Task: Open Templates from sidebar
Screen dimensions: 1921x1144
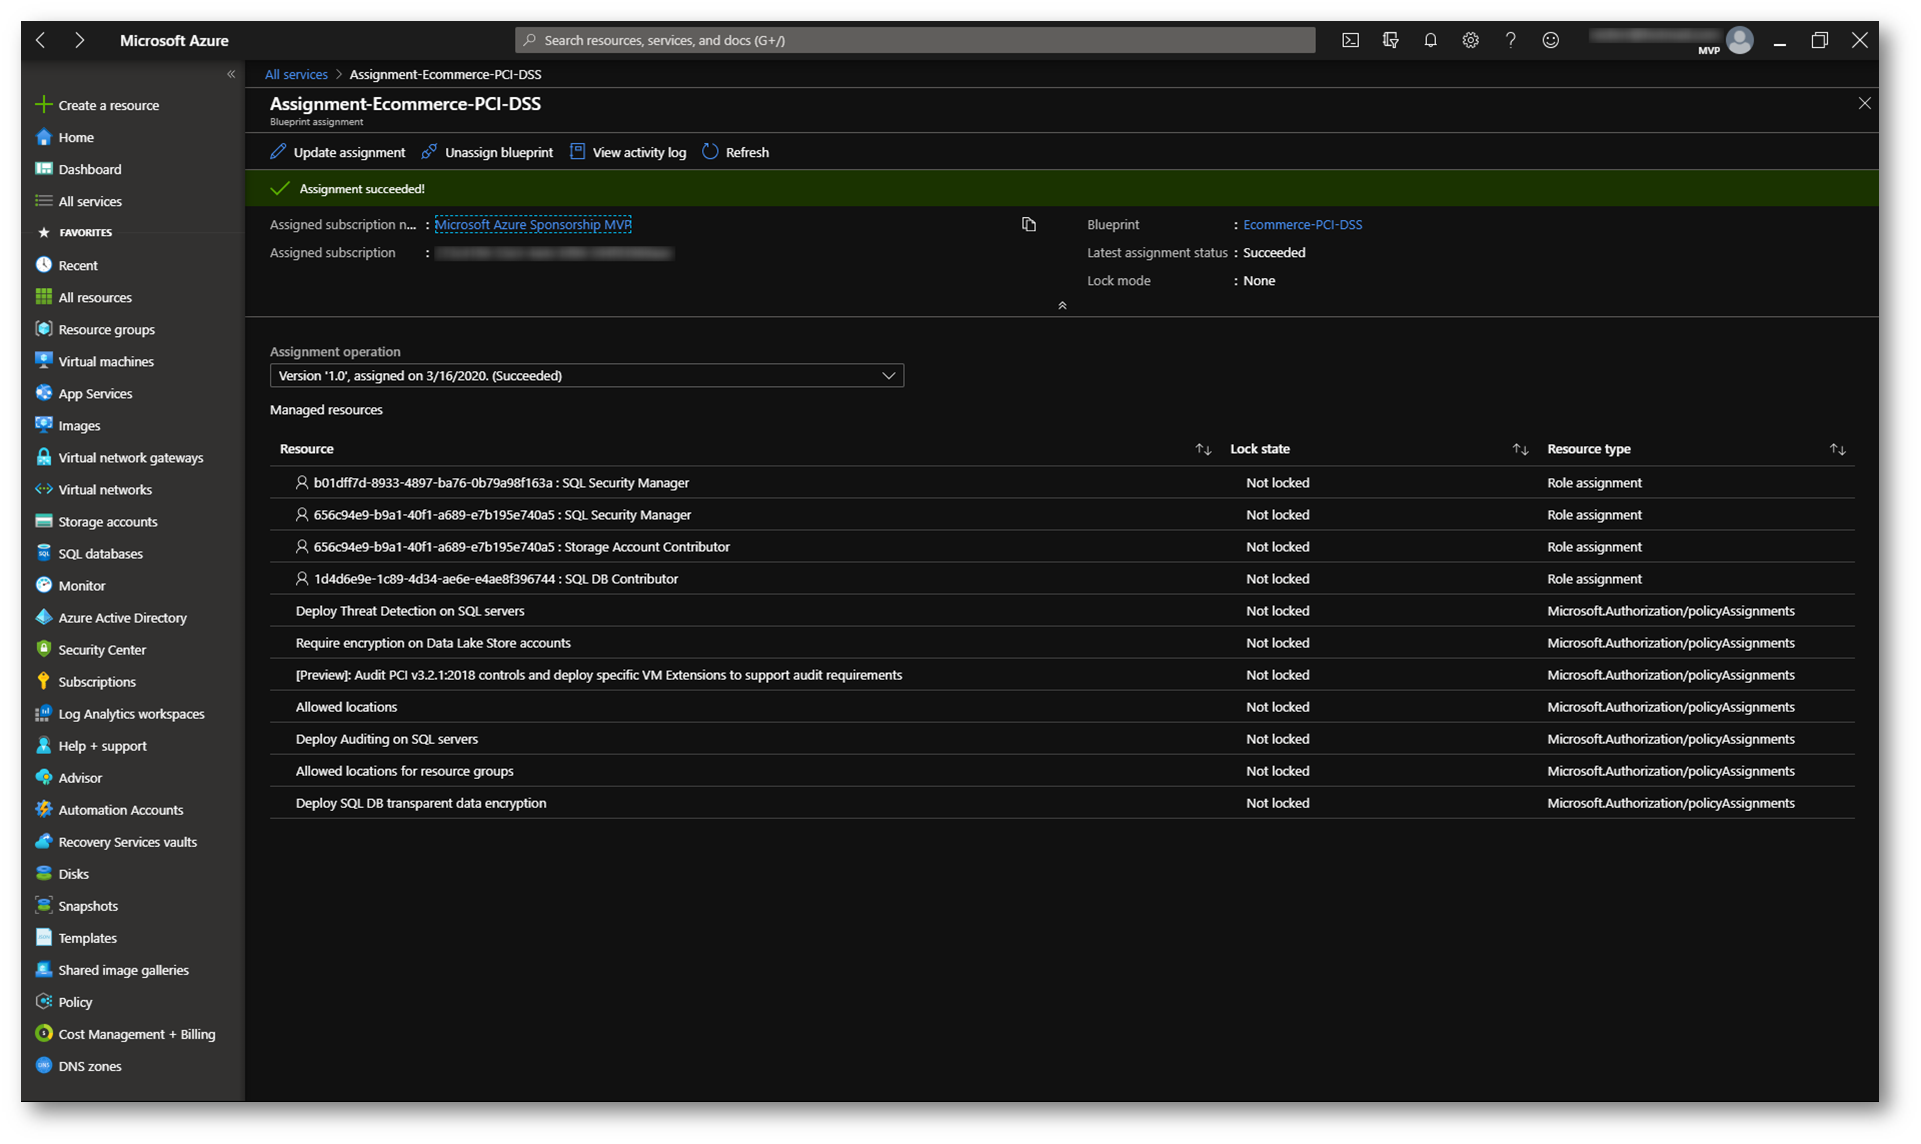Action: [x=77, y=938]
